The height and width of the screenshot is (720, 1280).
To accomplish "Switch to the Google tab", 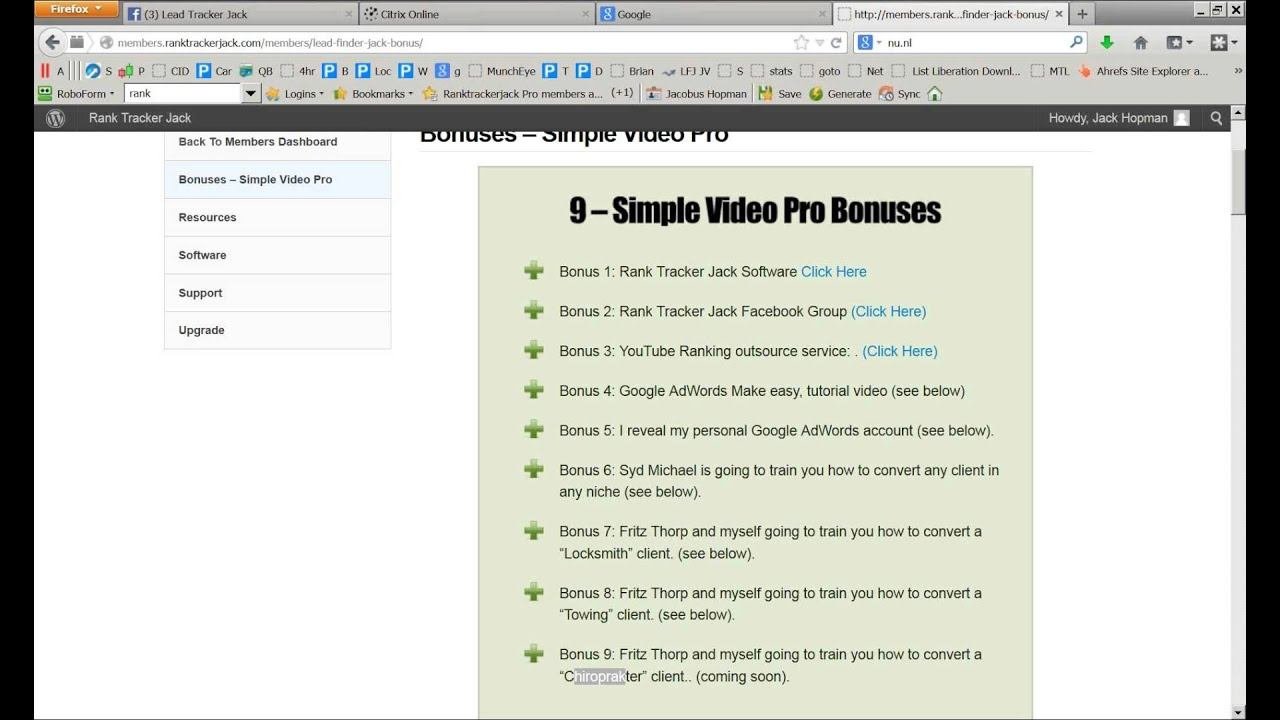I will point(713,14).
